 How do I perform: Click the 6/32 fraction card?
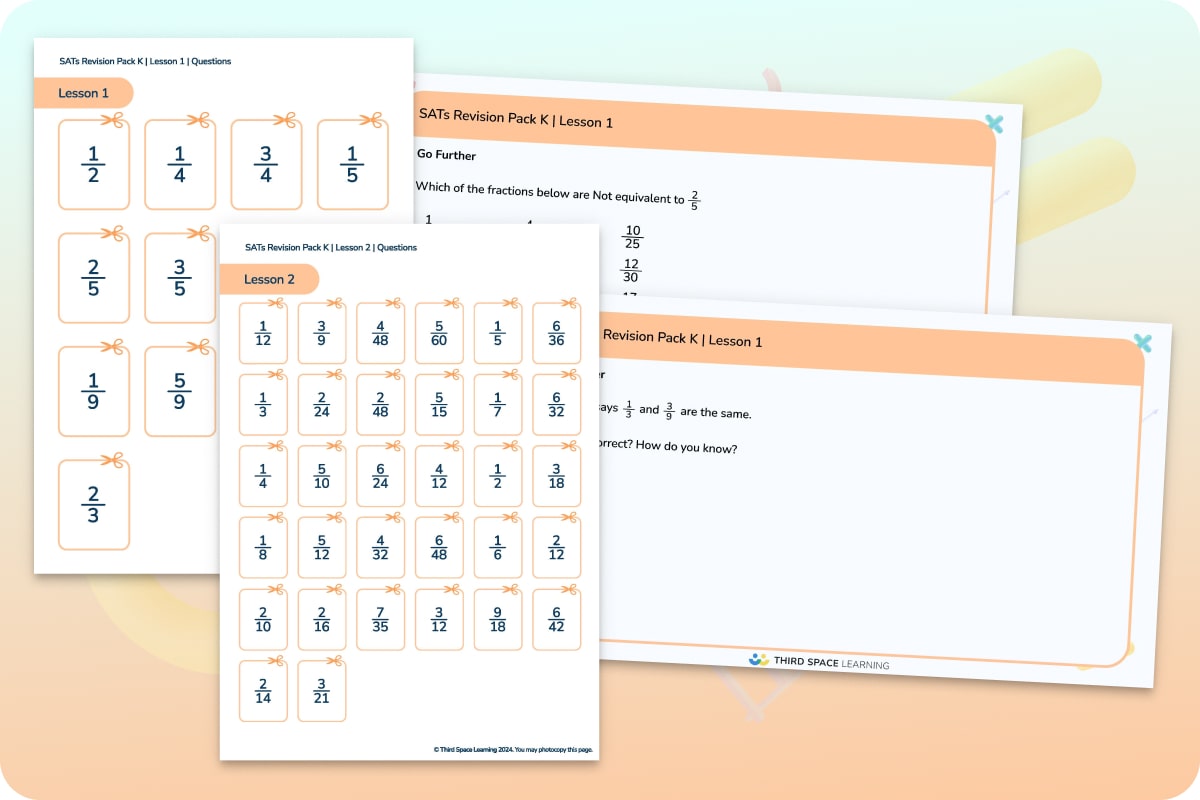(557, 405)
